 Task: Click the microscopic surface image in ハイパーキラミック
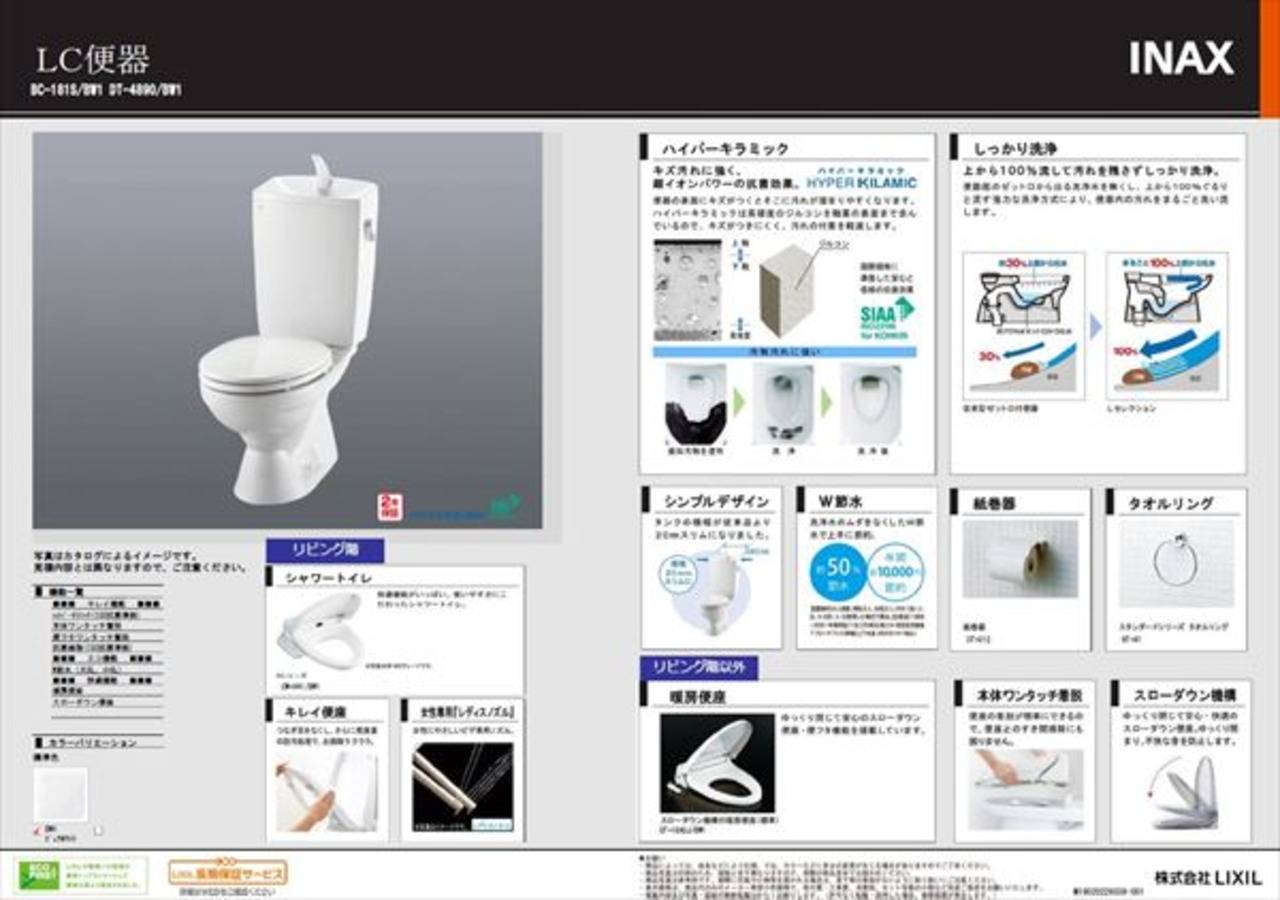(x=687, y=290)
